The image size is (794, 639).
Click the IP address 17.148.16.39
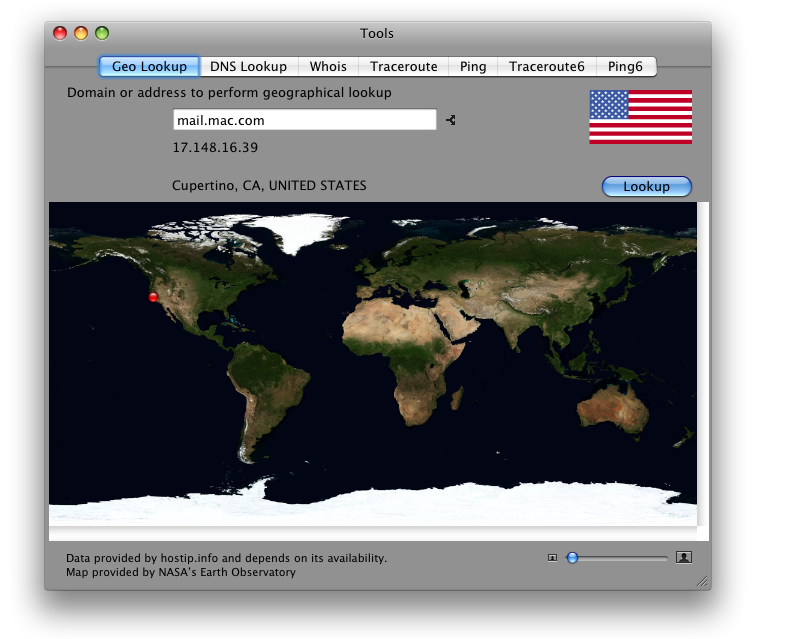click(x=215, y=147)
